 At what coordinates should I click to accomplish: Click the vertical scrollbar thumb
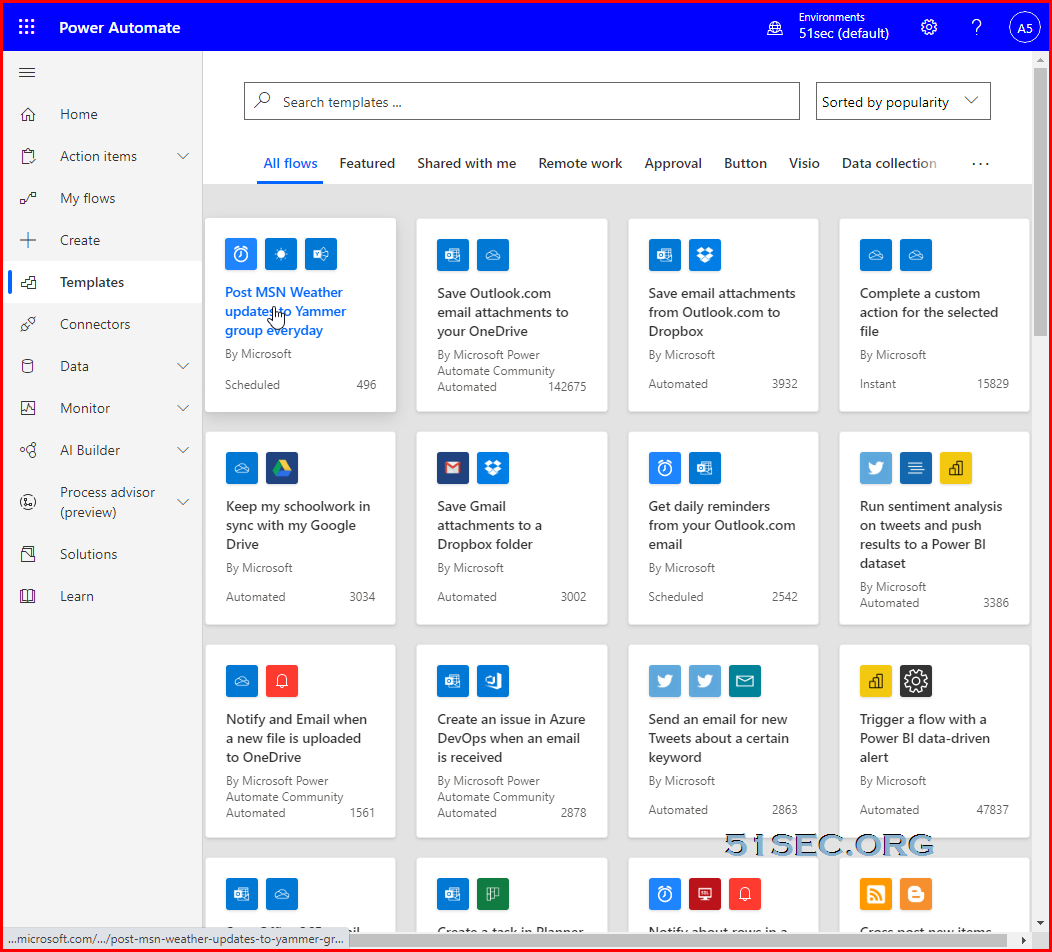[1040, 201]
